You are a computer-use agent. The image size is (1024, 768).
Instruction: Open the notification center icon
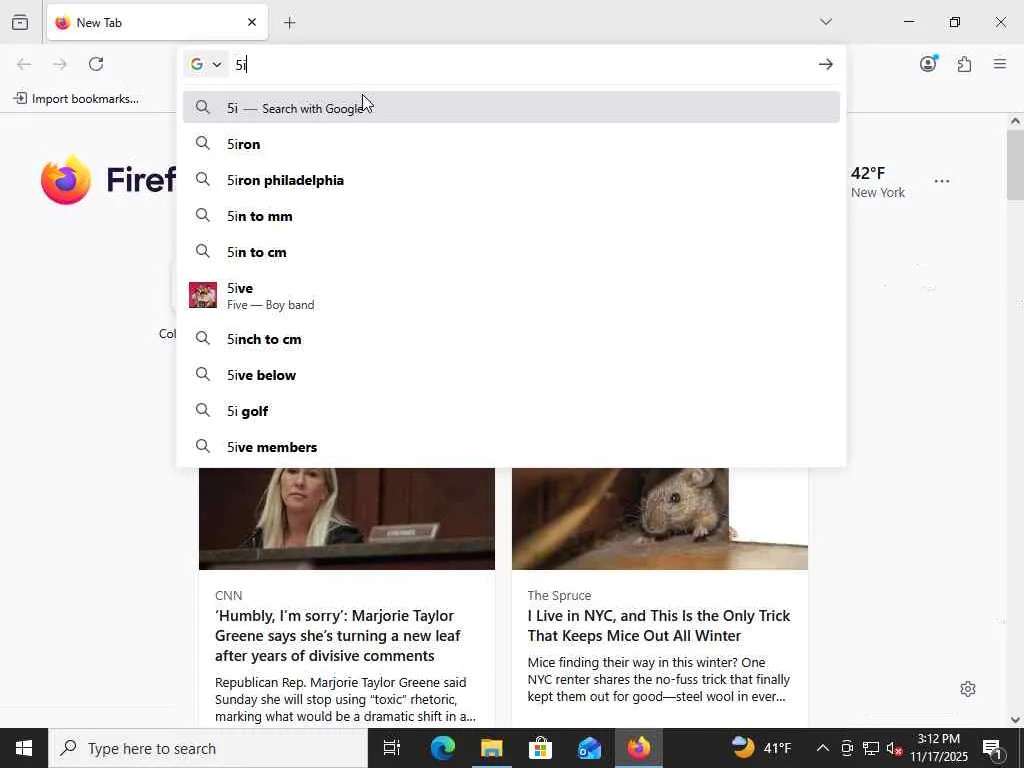tap(993, 748)
